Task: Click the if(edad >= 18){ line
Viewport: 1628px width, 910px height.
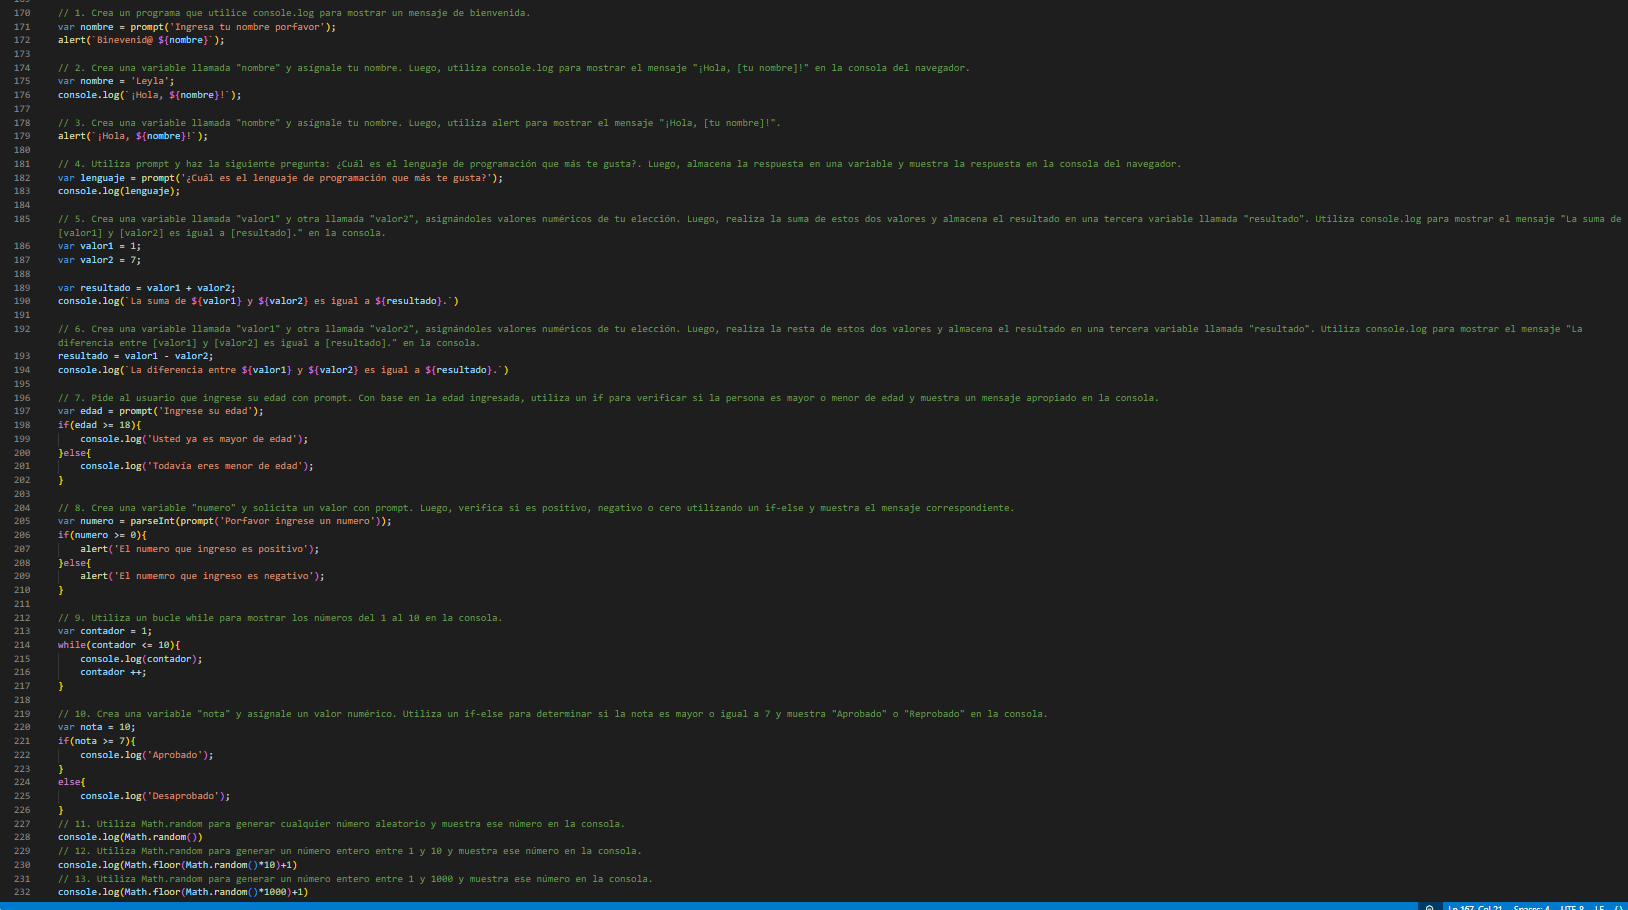Action: 99,425
